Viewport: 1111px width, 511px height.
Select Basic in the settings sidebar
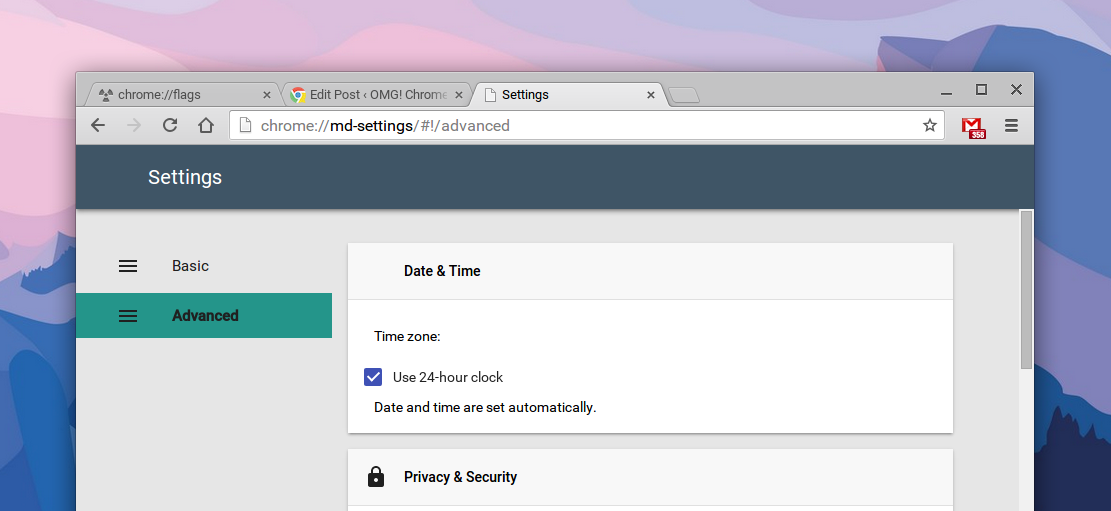point(190,266)
